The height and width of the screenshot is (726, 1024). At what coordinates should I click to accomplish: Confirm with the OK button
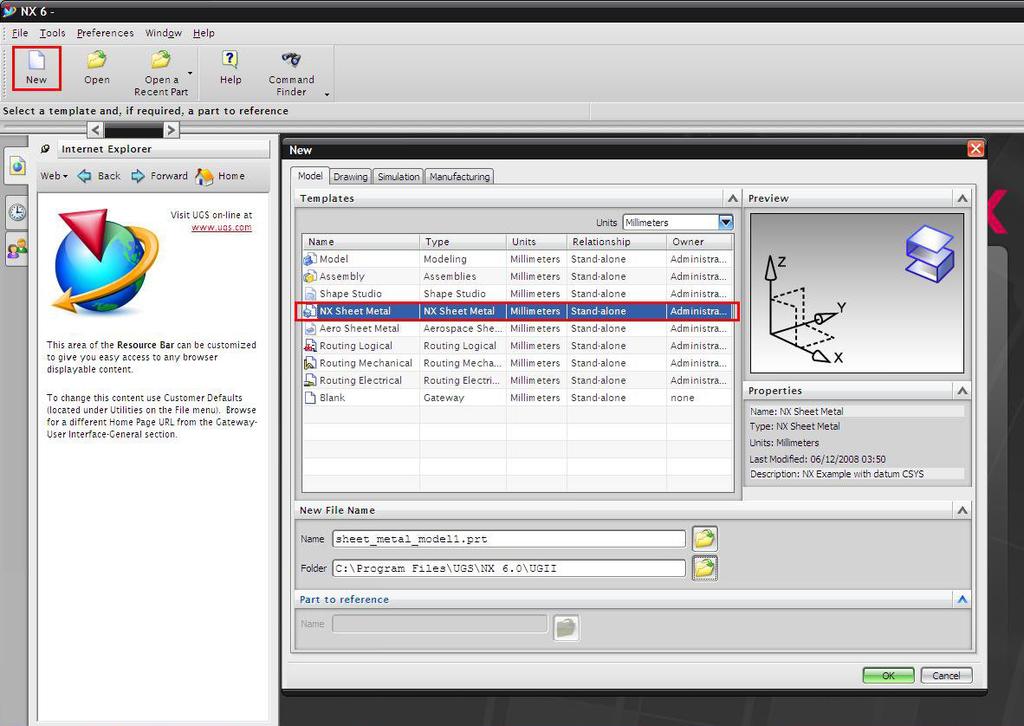[x=888, y=676]
